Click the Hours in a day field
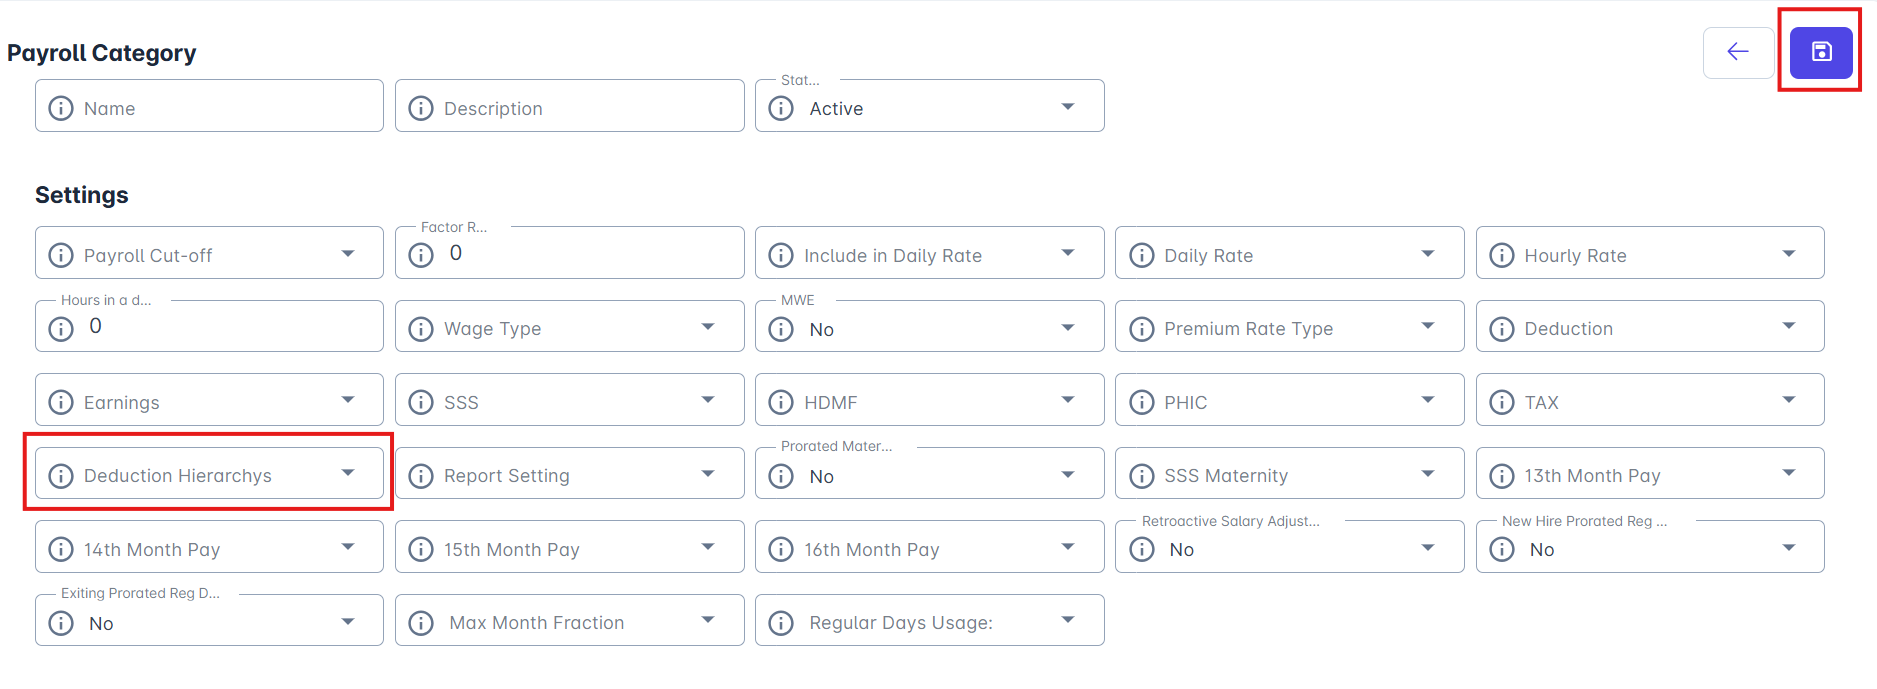The width and height of the screenshot is (1877, 689). tap(230, 327)
